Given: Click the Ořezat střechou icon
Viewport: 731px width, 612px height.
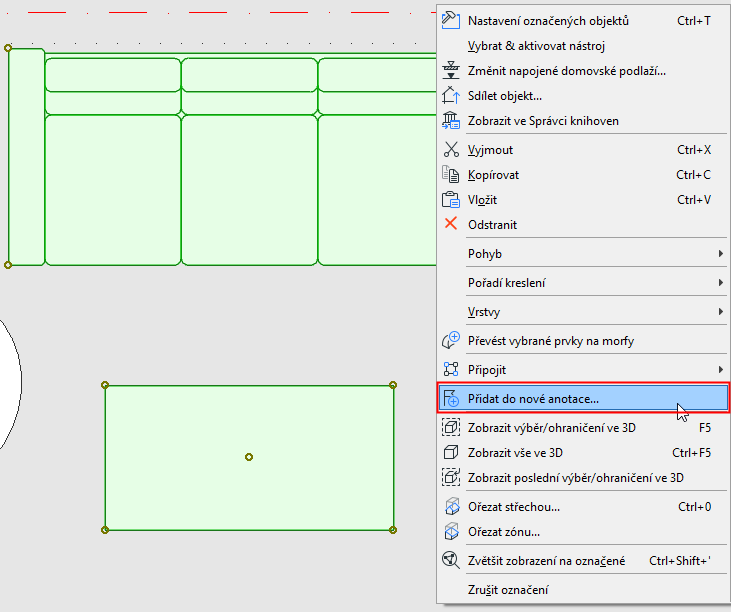Looking at the screenshot, I should coord(450,507).
